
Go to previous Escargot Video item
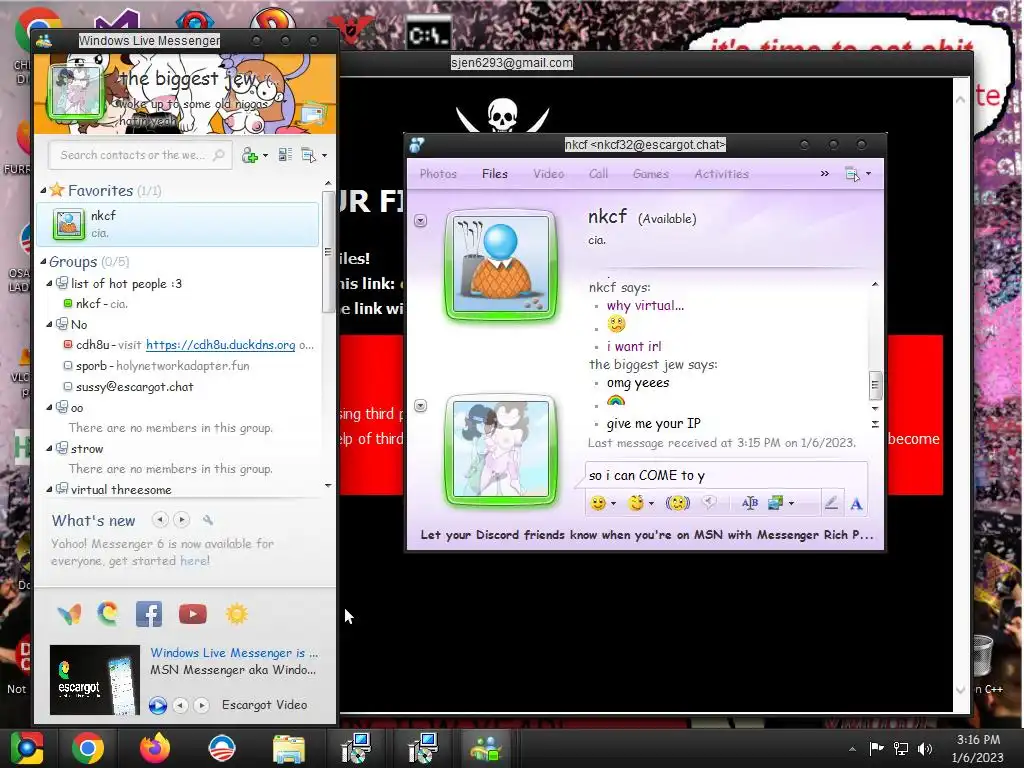point(181,705)
